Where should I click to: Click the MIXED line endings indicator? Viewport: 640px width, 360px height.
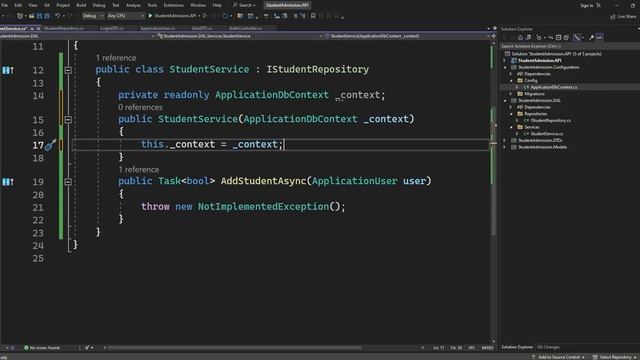tap(487, 348)
